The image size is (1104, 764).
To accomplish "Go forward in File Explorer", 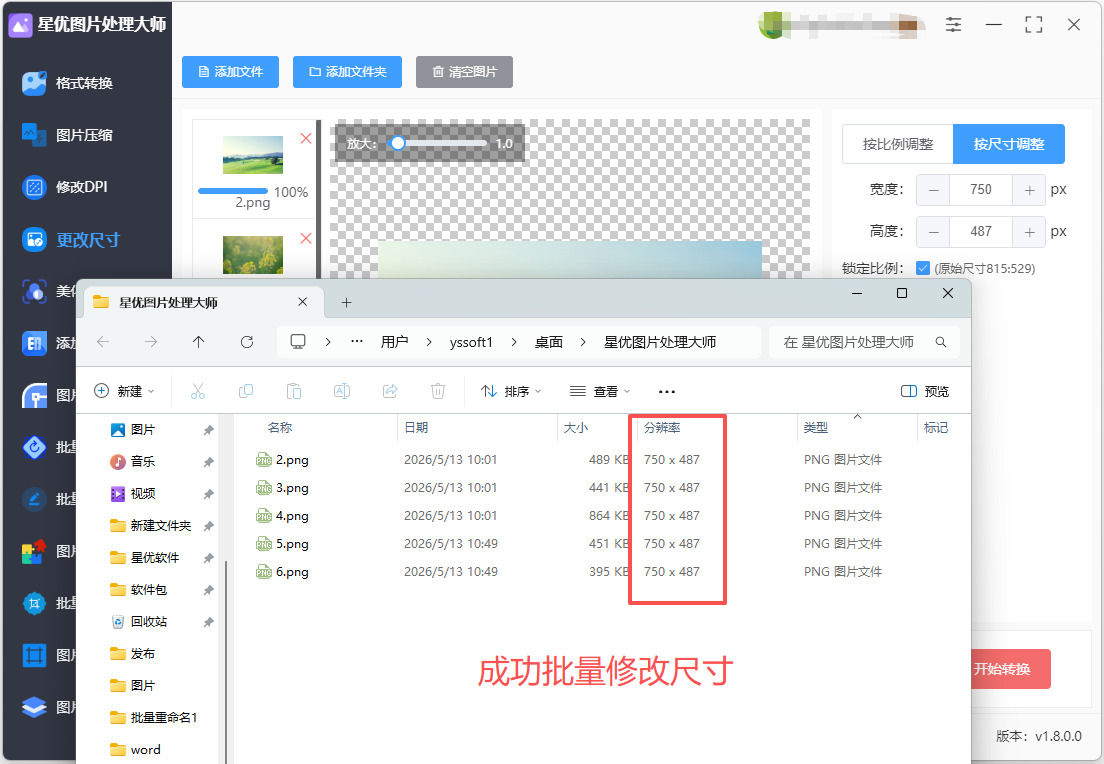I will [x=151, y=342].
